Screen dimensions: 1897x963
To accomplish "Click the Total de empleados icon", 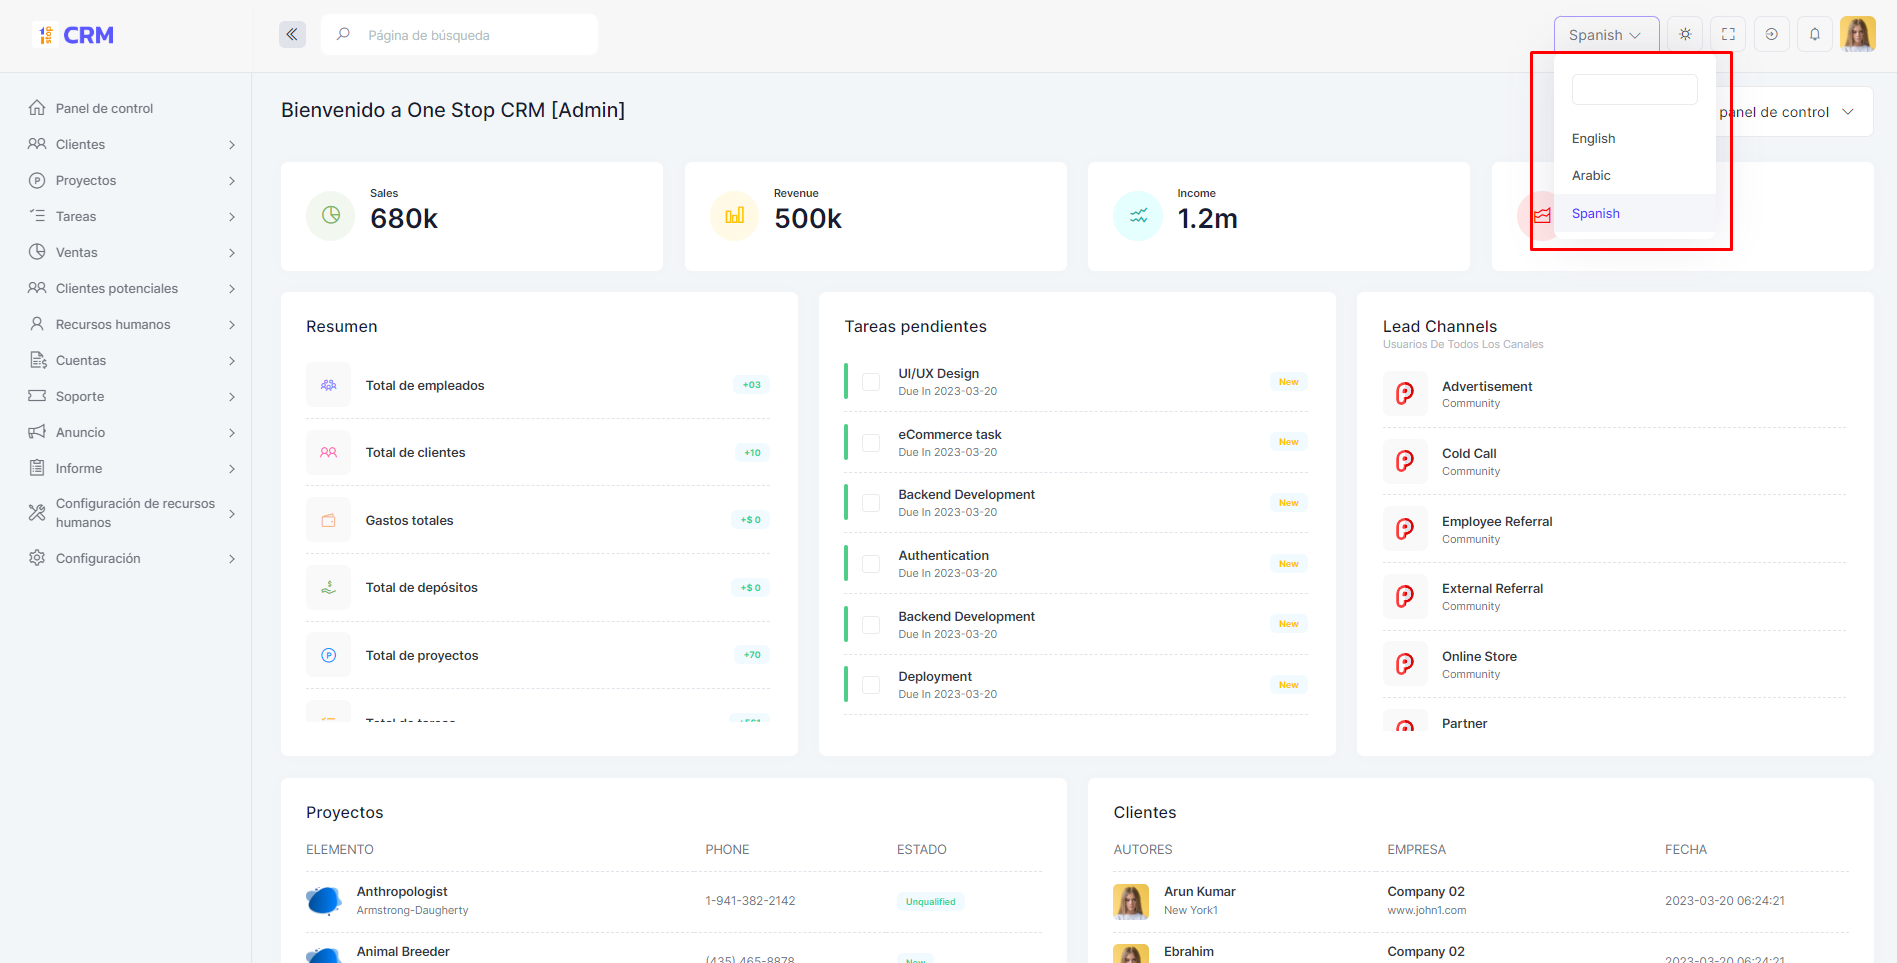I will [328, 385].
